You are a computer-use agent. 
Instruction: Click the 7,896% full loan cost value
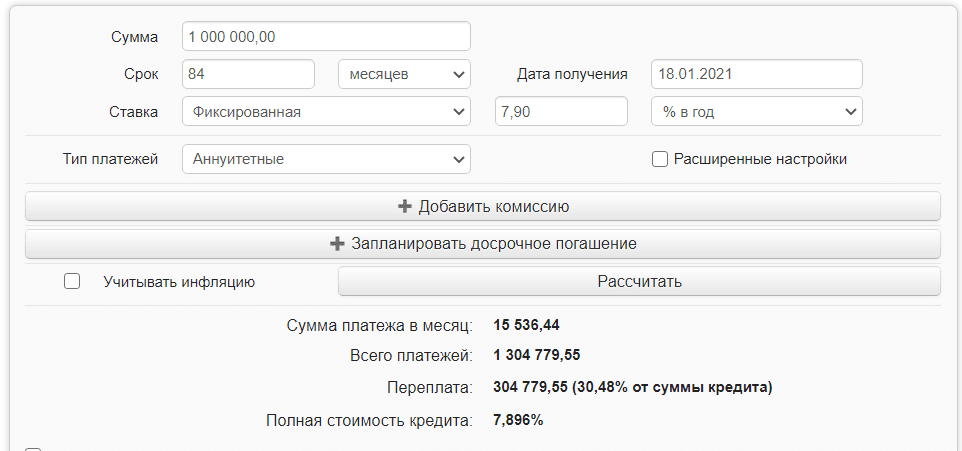coord(518,421)
